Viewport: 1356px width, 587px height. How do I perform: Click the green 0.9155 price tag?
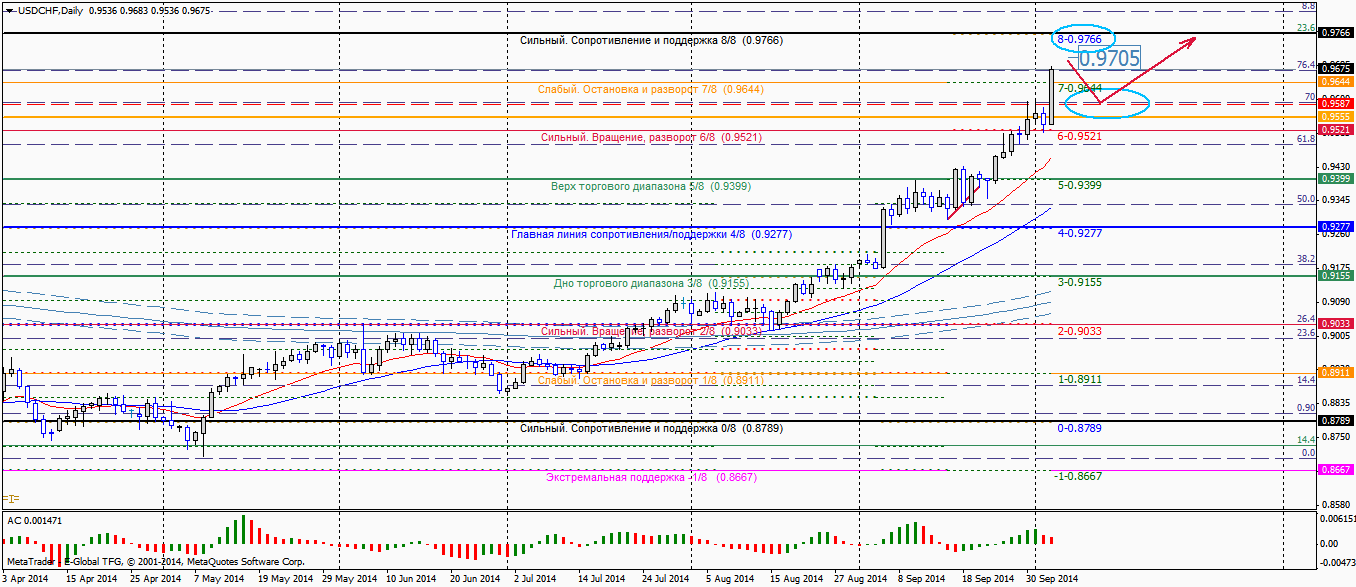[x=1336, y=275]
